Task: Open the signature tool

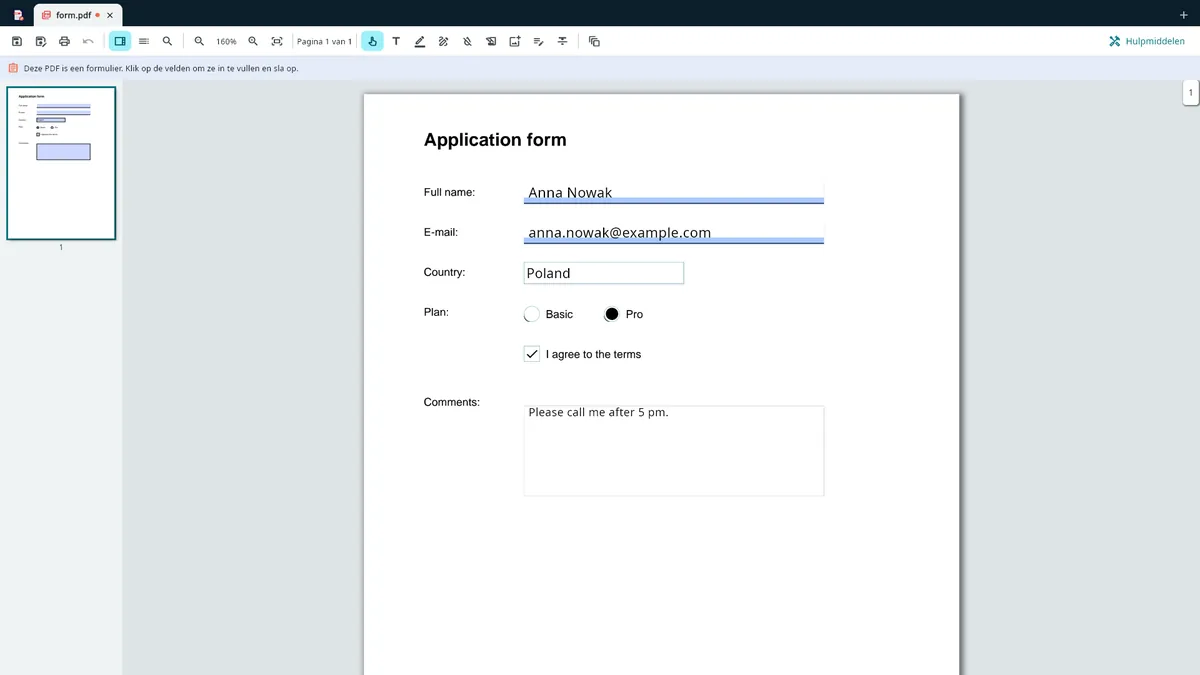Action: click(x=539, y=41)
